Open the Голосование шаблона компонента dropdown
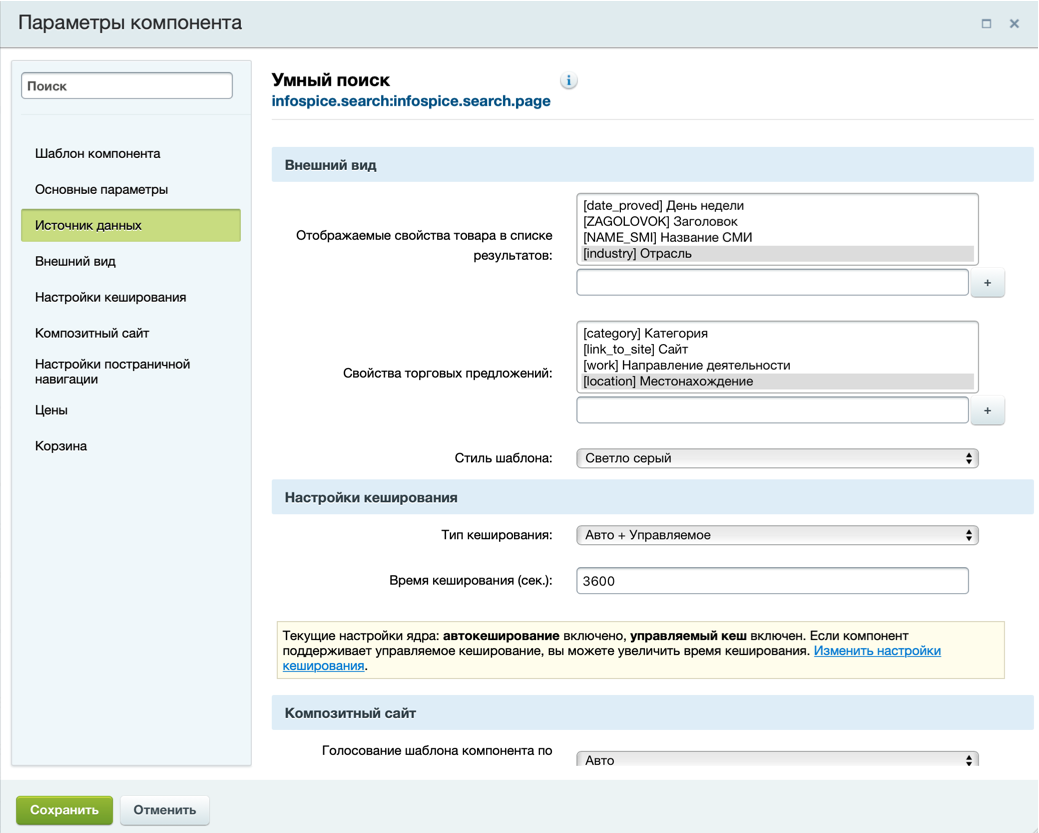The width and height of the screenshot is (1039, 833). [x=777, y=760]
